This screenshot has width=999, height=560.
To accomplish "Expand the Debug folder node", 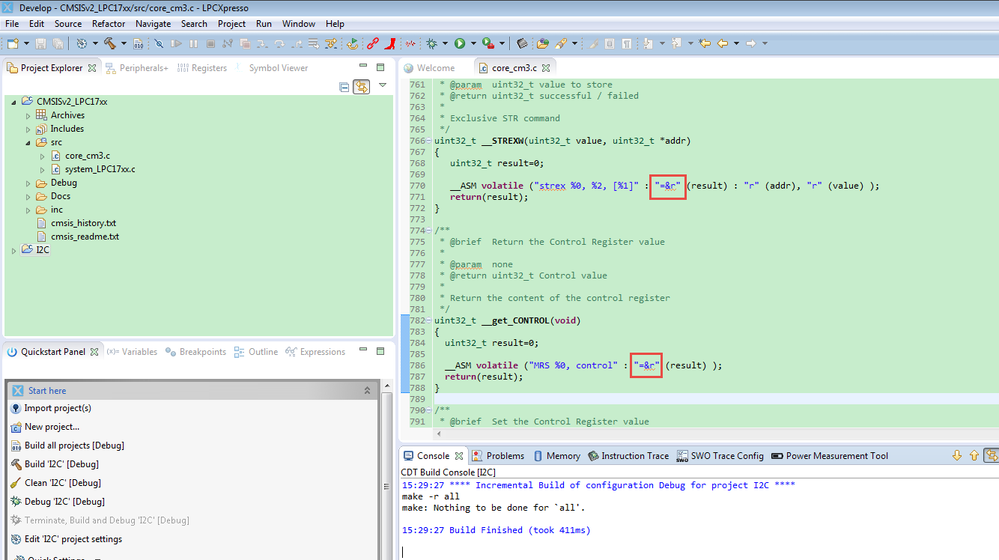I will (x=28, y=183).
